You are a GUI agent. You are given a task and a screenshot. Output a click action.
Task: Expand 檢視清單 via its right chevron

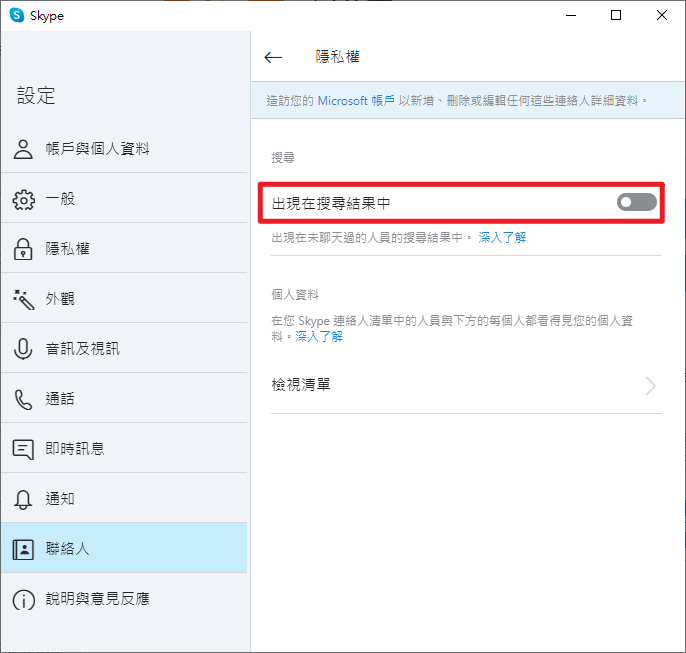point(651,386)
